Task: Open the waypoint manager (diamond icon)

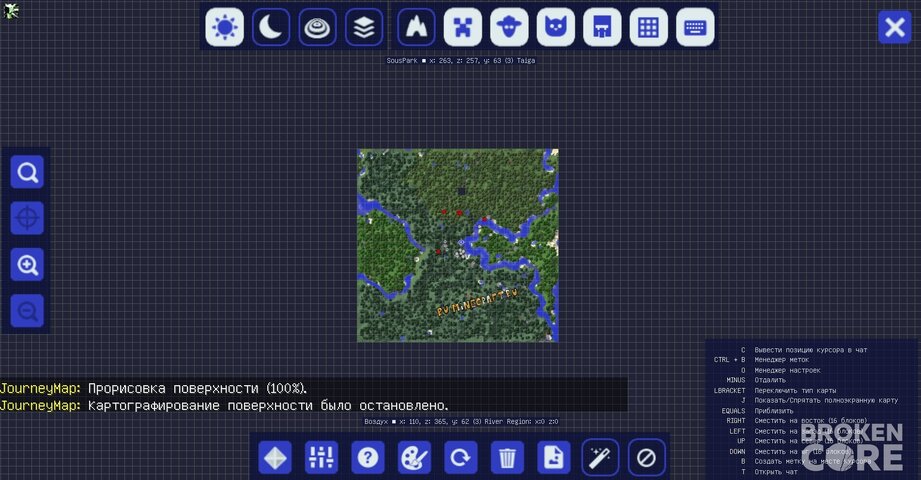Action: pos(275,457)
